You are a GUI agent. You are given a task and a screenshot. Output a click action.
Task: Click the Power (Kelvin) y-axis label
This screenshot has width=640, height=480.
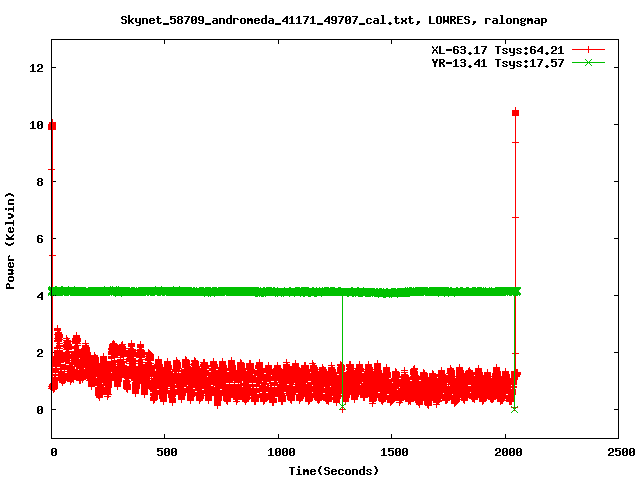(x=10, y=241)
